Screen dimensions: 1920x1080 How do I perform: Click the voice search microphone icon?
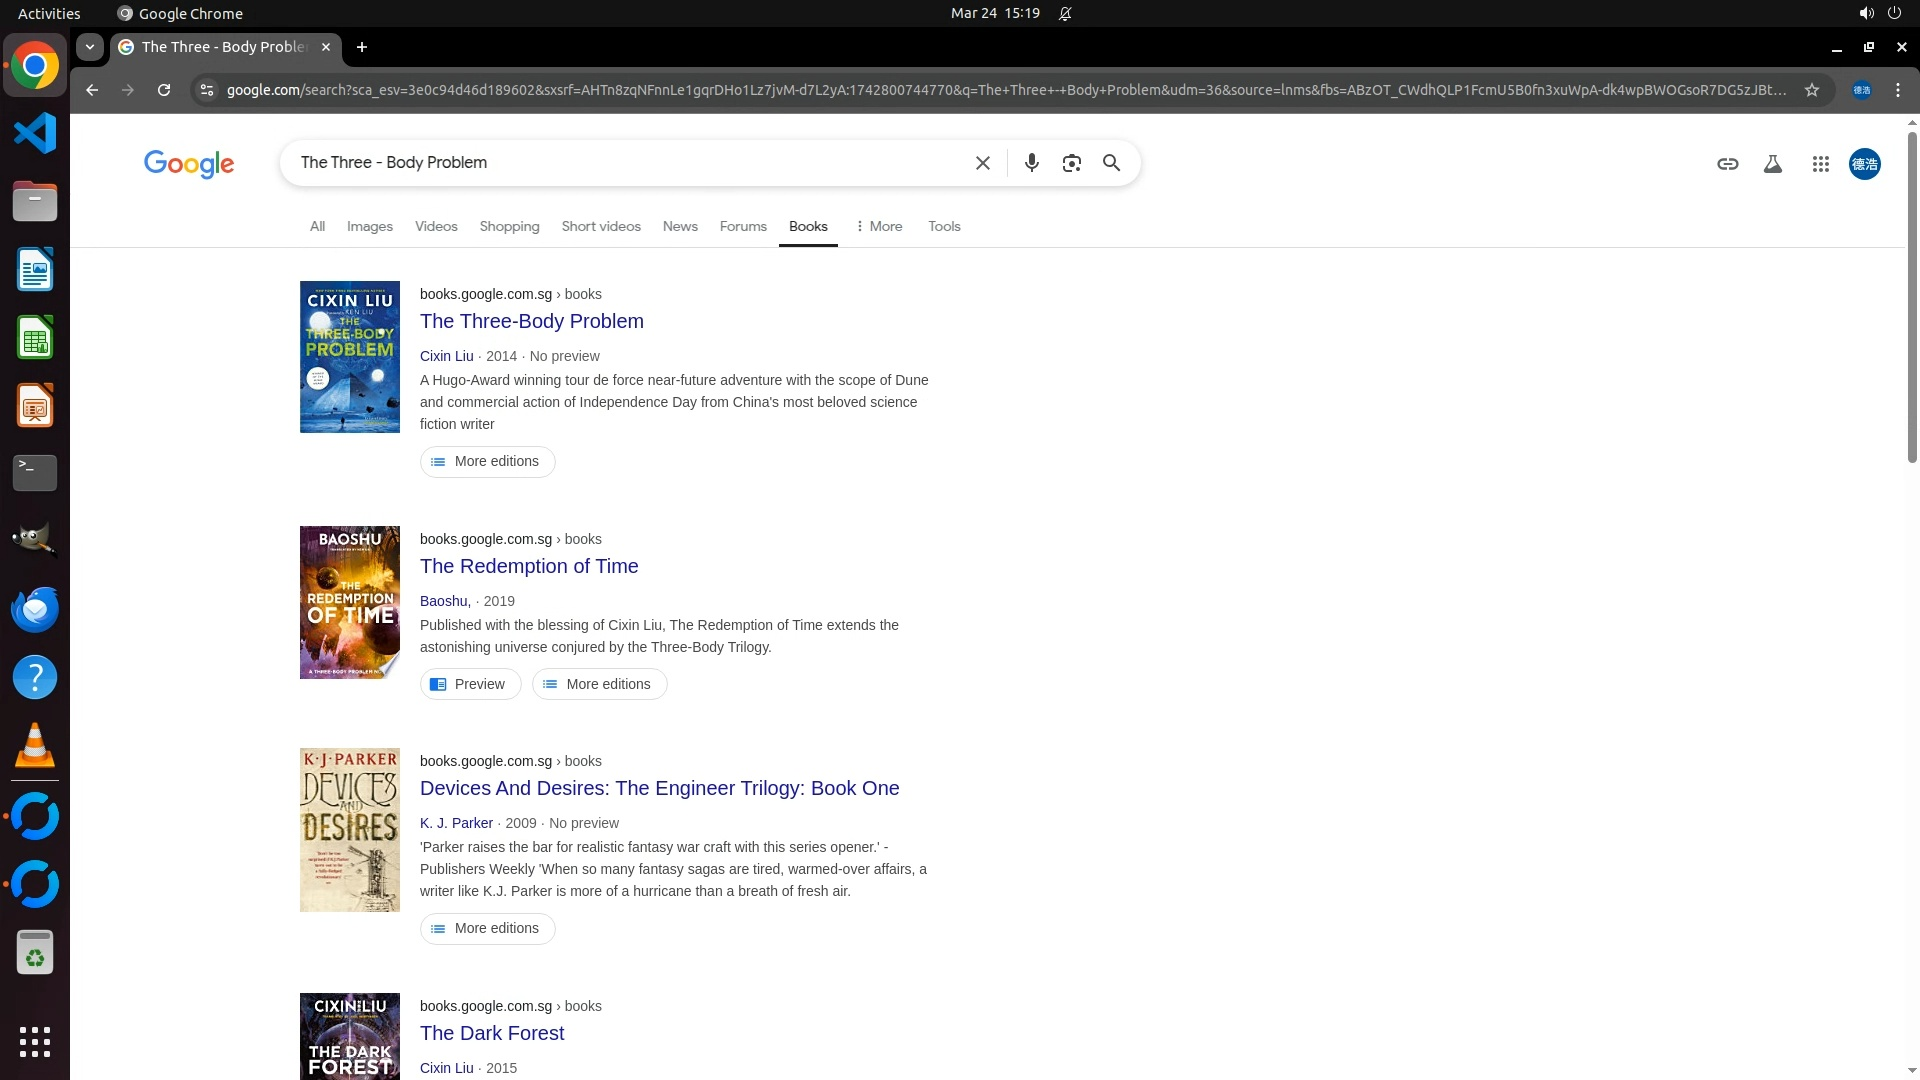coord(1031,163)
